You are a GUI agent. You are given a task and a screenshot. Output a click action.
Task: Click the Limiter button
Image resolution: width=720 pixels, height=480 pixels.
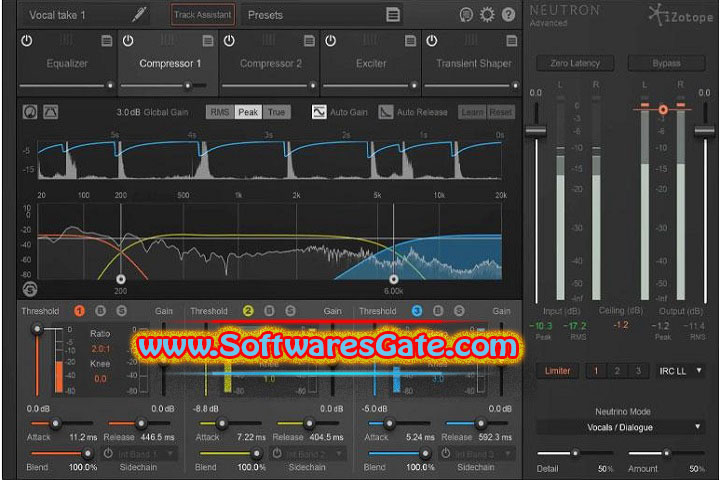click(557, 371)
